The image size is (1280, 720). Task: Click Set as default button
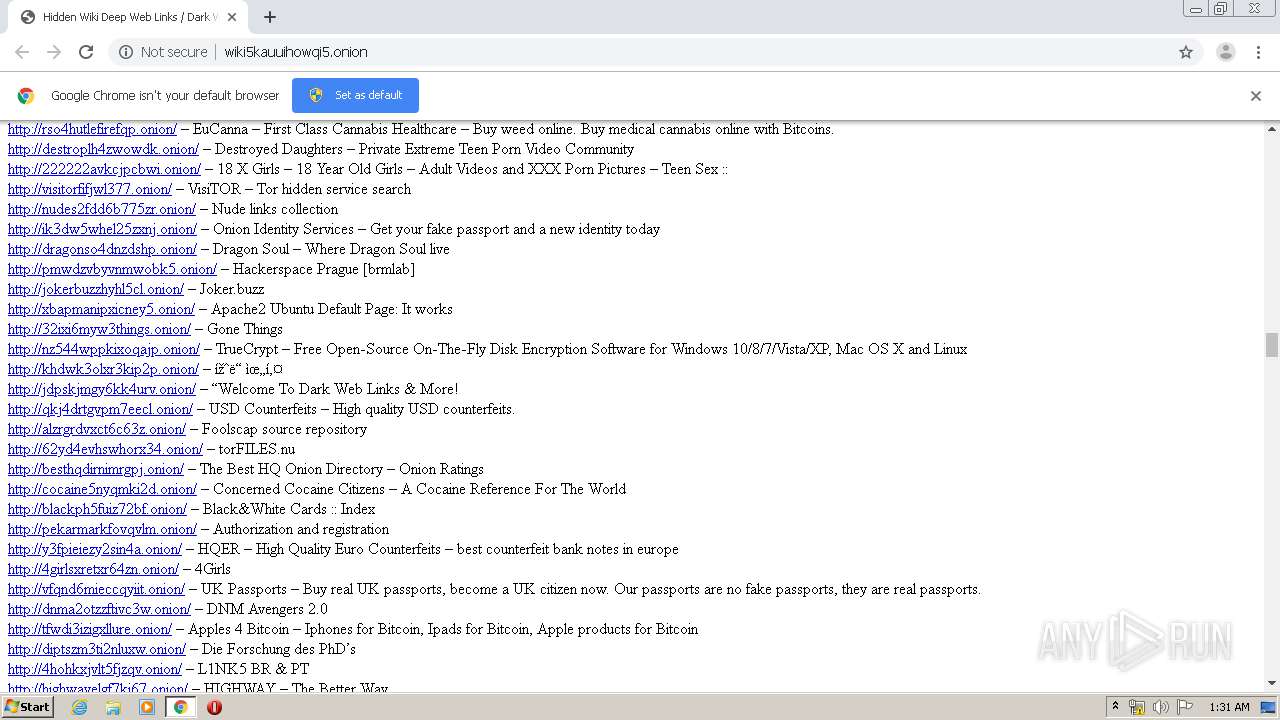pos(355,95)
